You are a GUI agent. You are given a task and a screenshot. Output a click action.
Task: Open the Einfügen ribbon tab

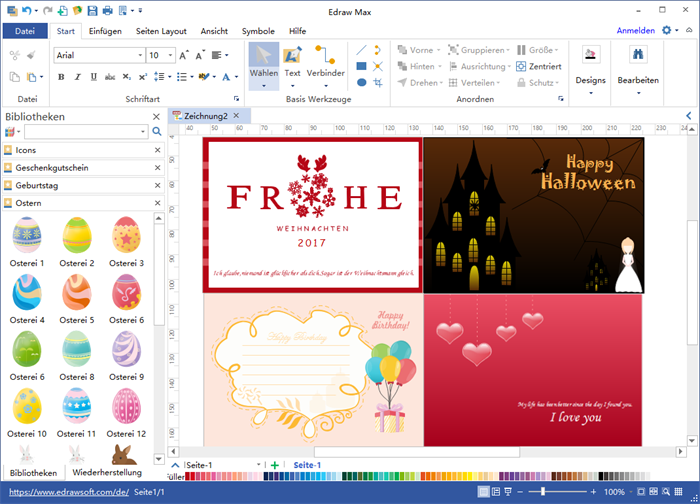(x=105, y=31)
